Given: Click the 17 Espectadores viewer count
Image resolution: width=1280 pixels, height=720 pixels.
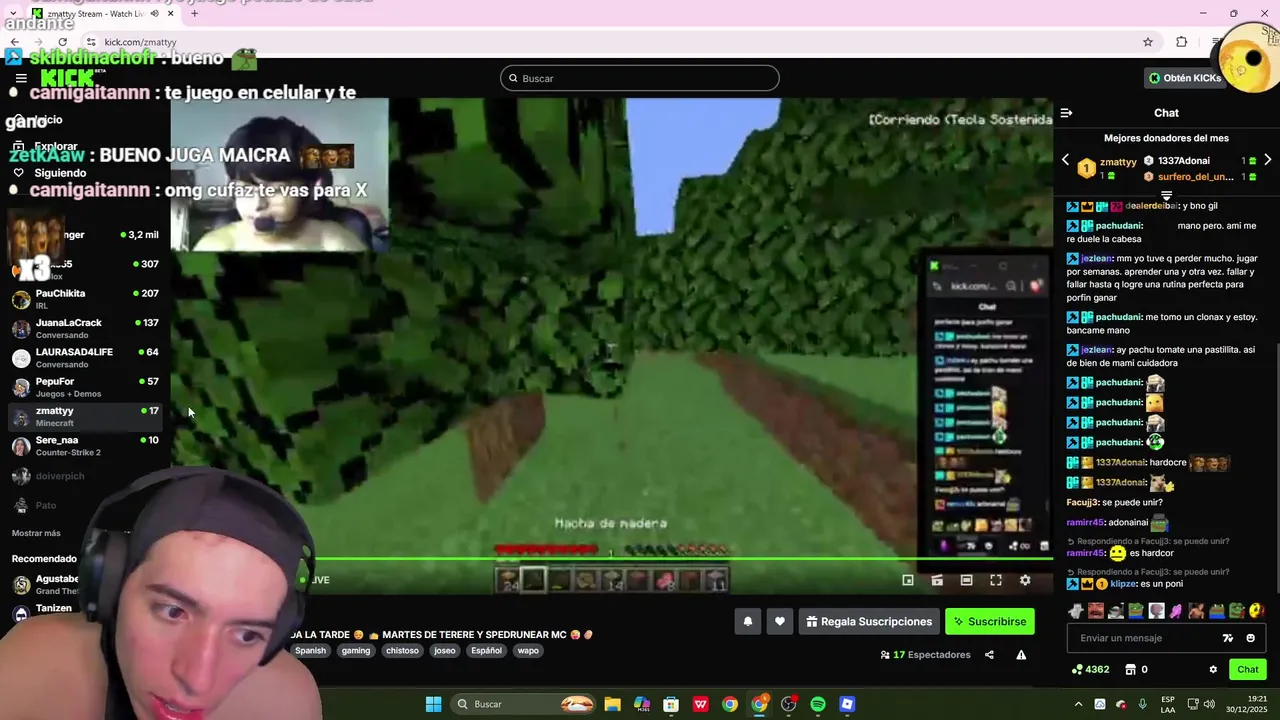Looking at the screenshot, I should [x=925, y=655].
